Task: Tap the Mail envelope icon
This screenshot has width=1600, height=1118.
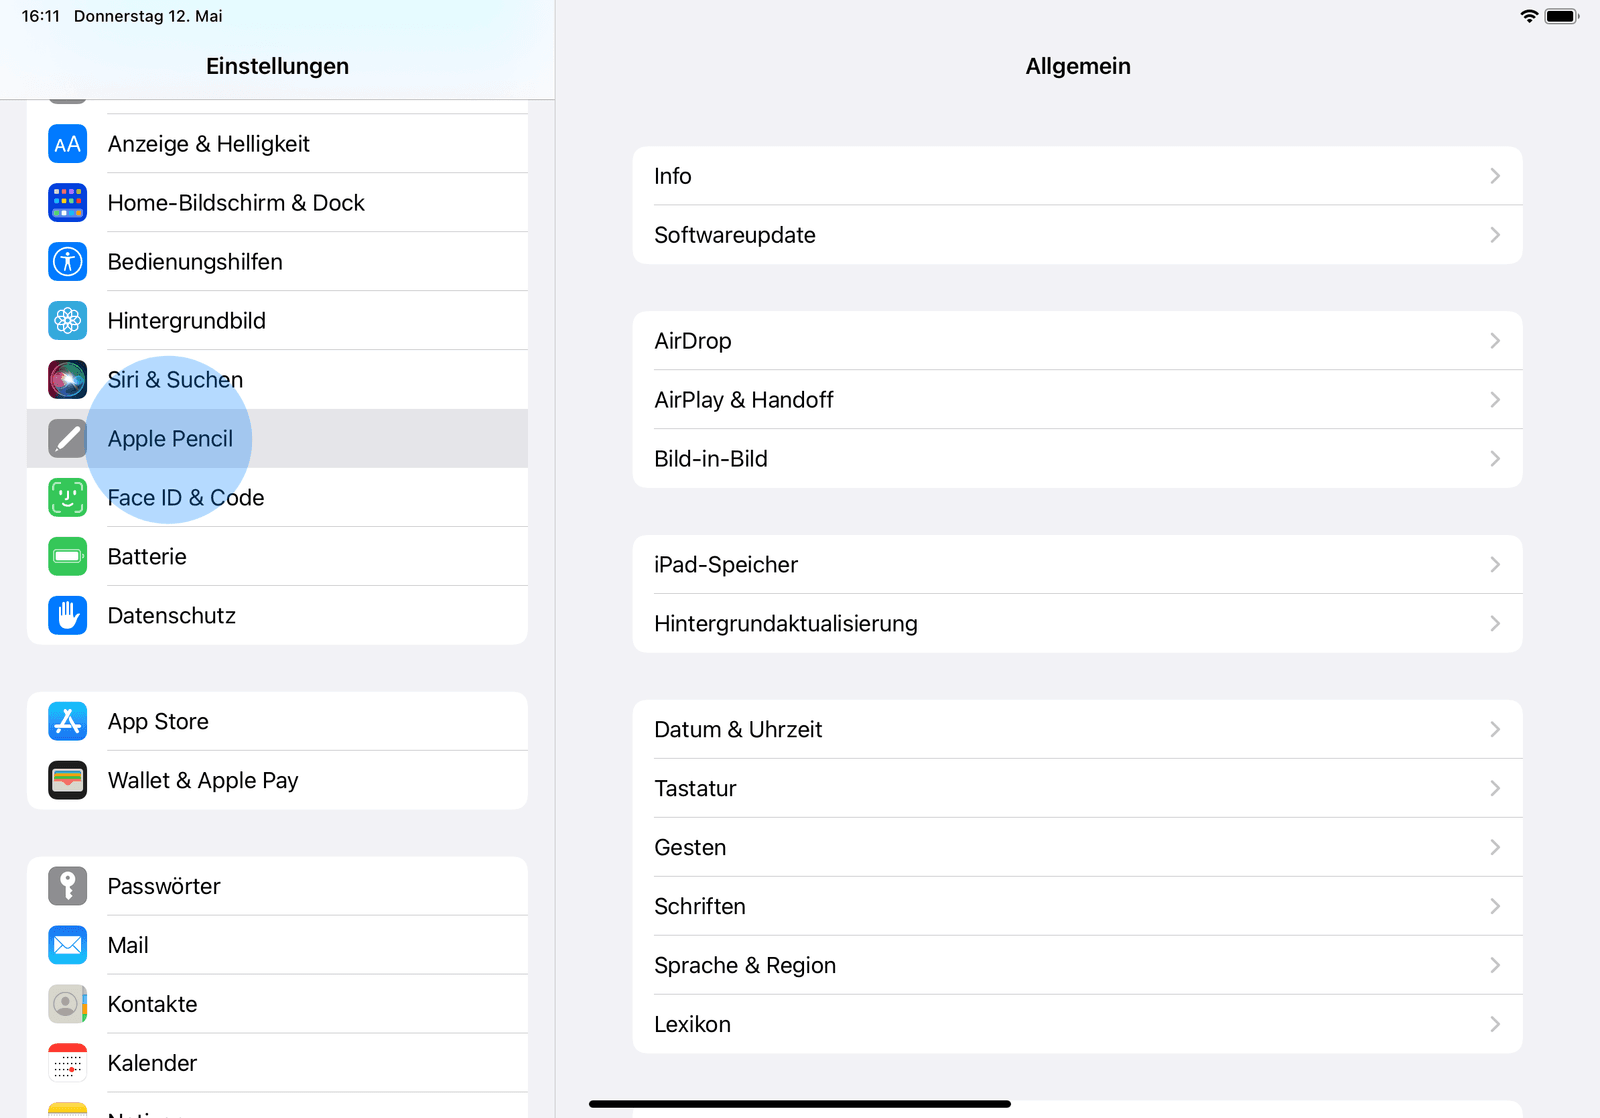Action: (x=68, y=946)
